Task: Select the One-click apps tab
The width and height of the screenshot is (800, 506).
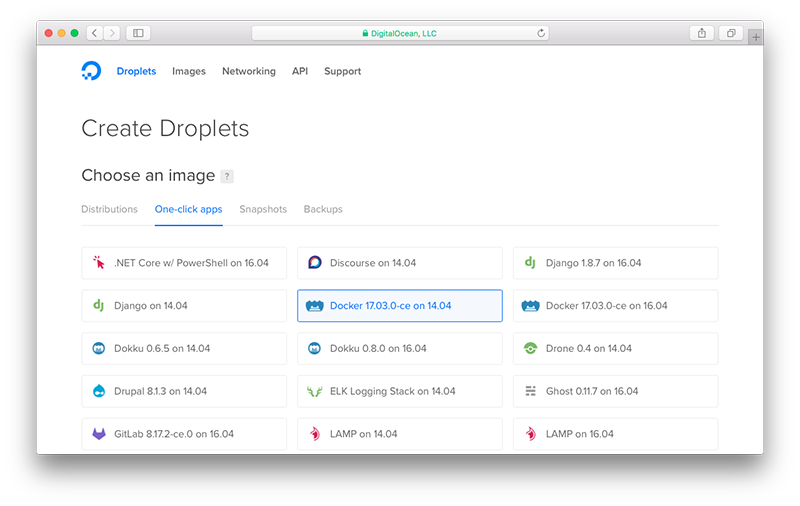Action: click(x=189, y=209)
